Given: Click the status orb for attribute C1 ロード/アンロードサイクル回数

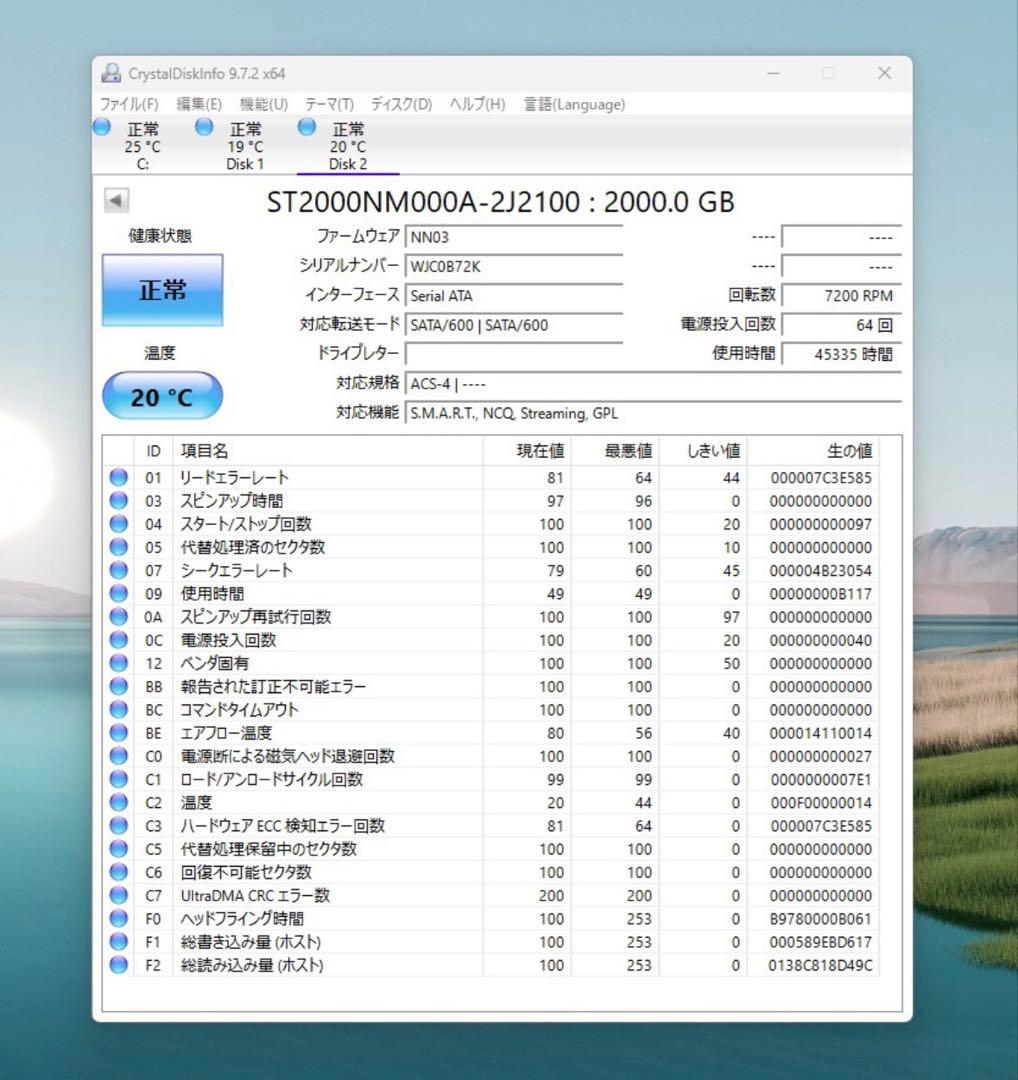Looking at the screenshot, I should click(118, 779).
